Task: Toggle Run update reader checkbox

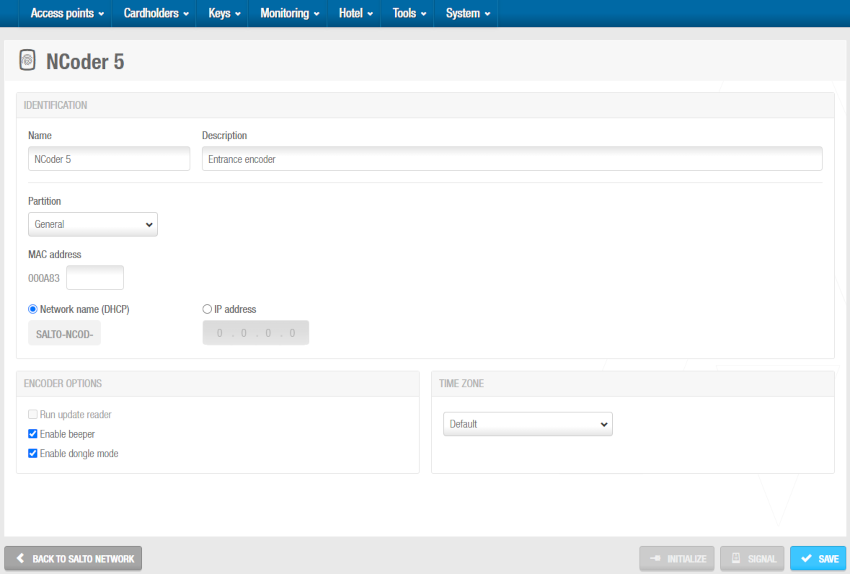Action: [33, 414]
